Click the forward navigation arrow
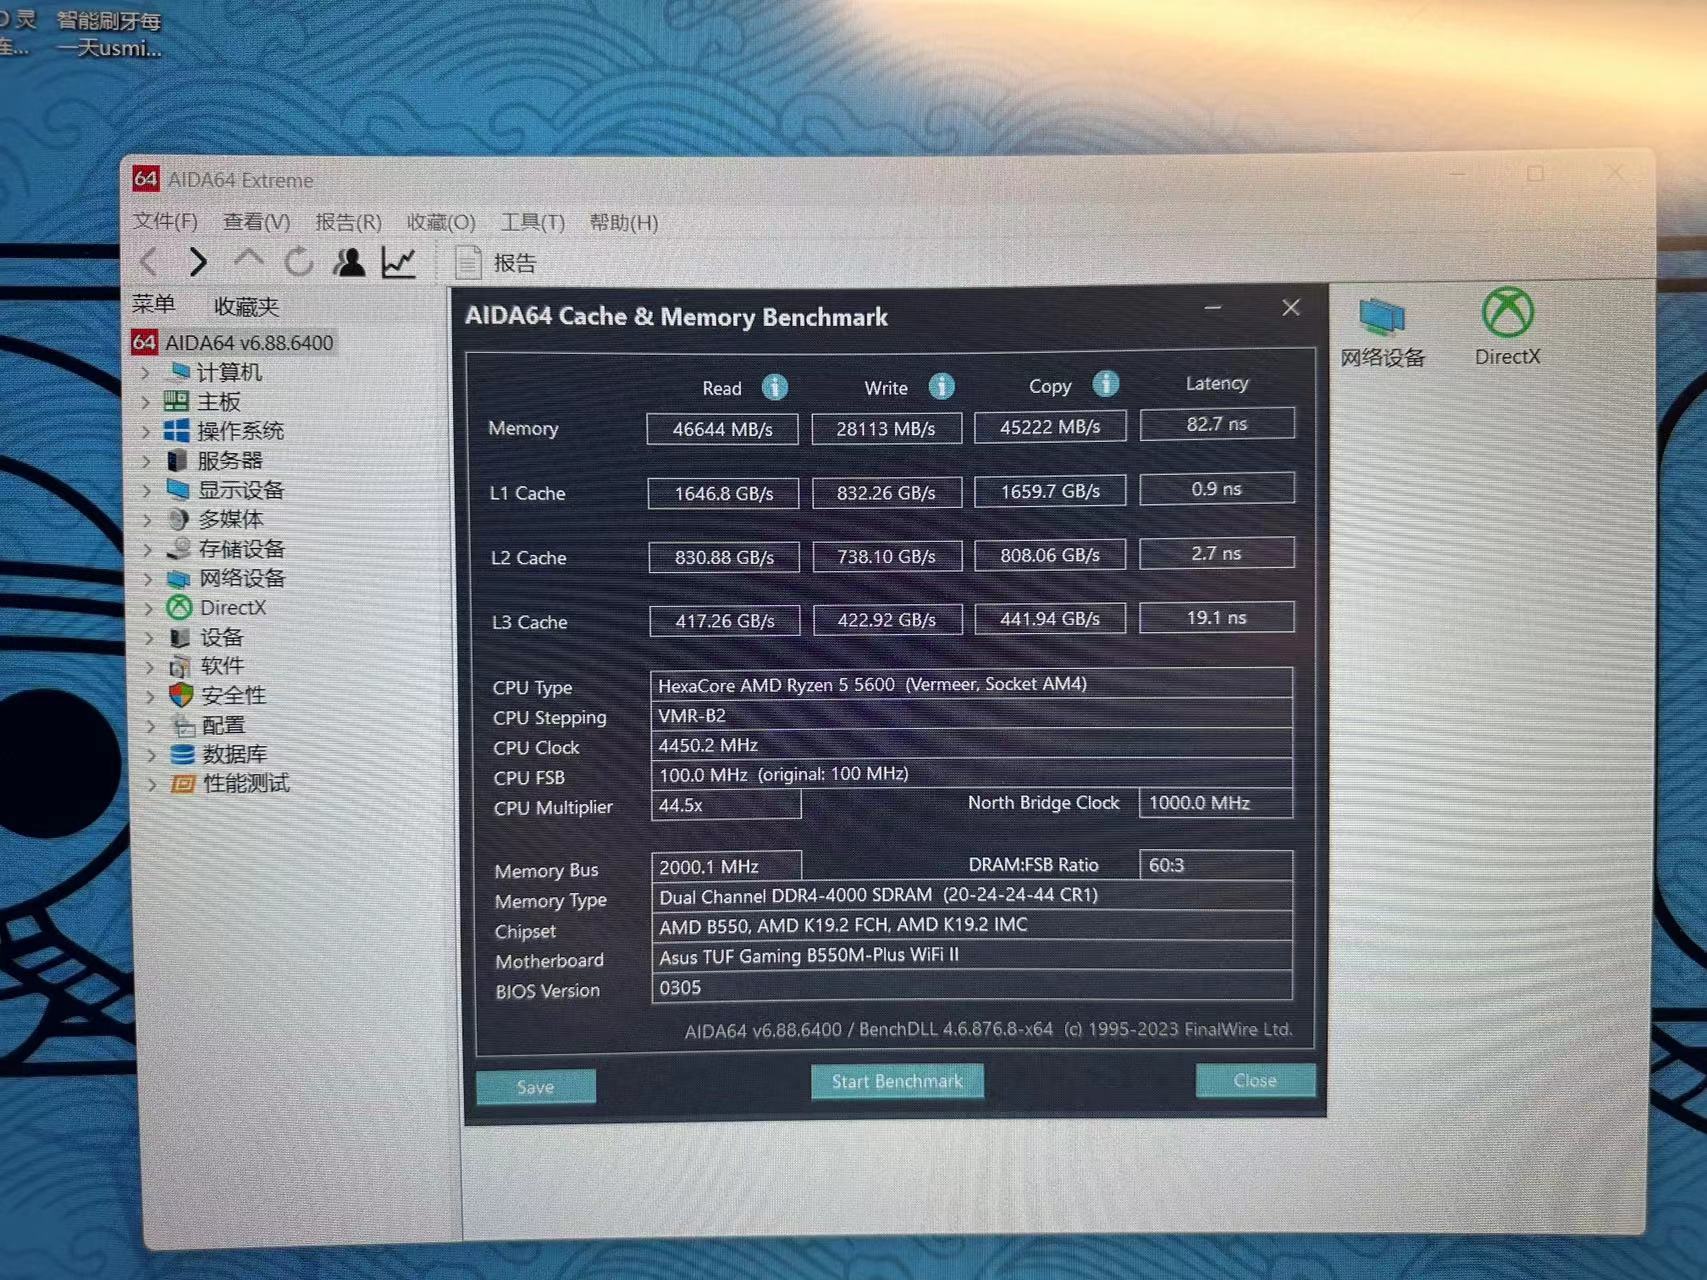 pos(198,261)
